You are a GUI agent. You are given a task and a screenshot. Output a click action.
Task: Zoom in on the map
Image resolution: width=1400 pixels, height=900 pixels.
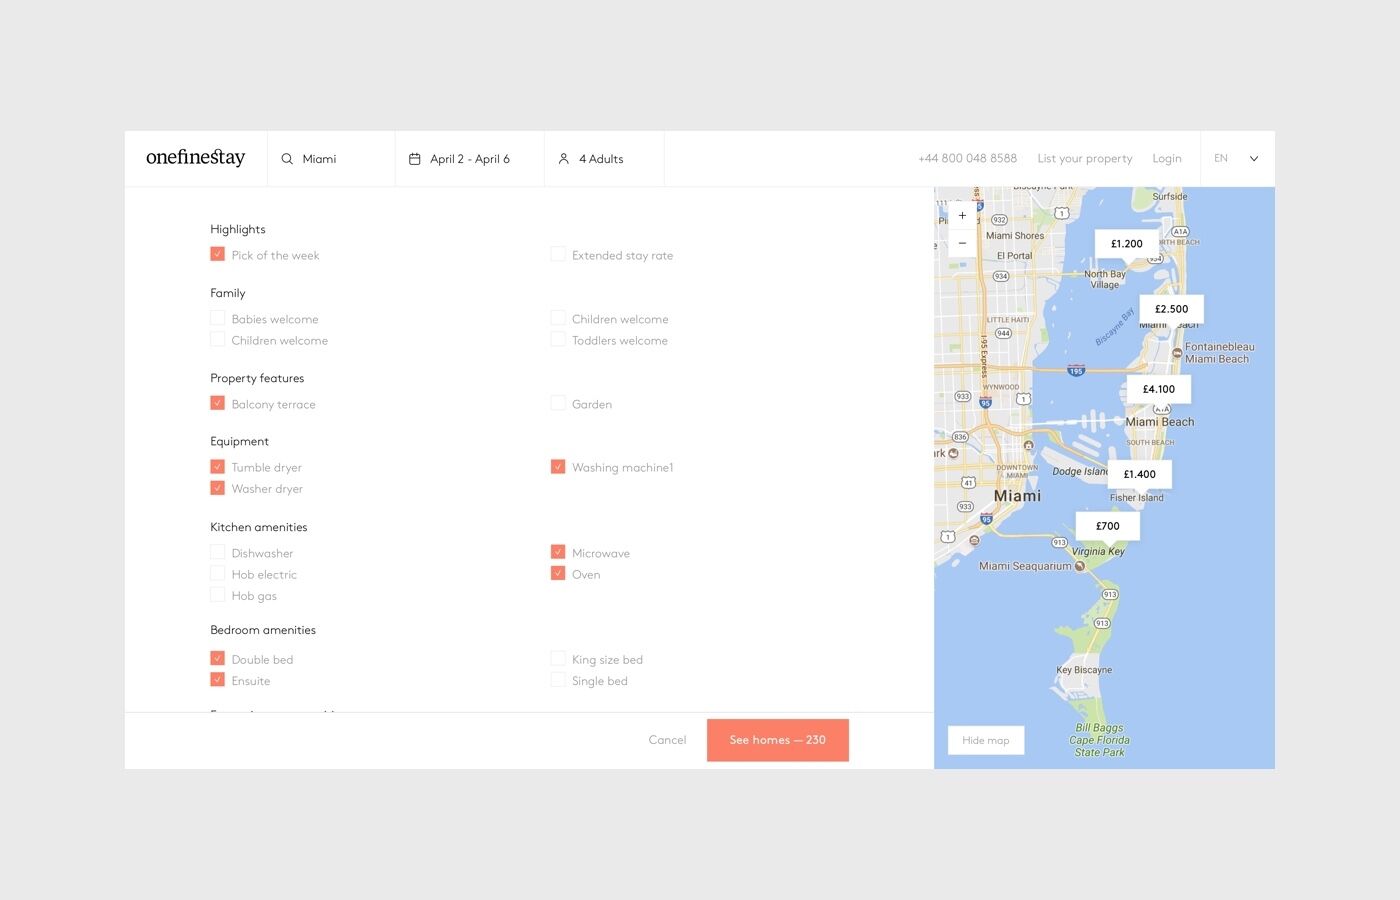coord(962,216)
